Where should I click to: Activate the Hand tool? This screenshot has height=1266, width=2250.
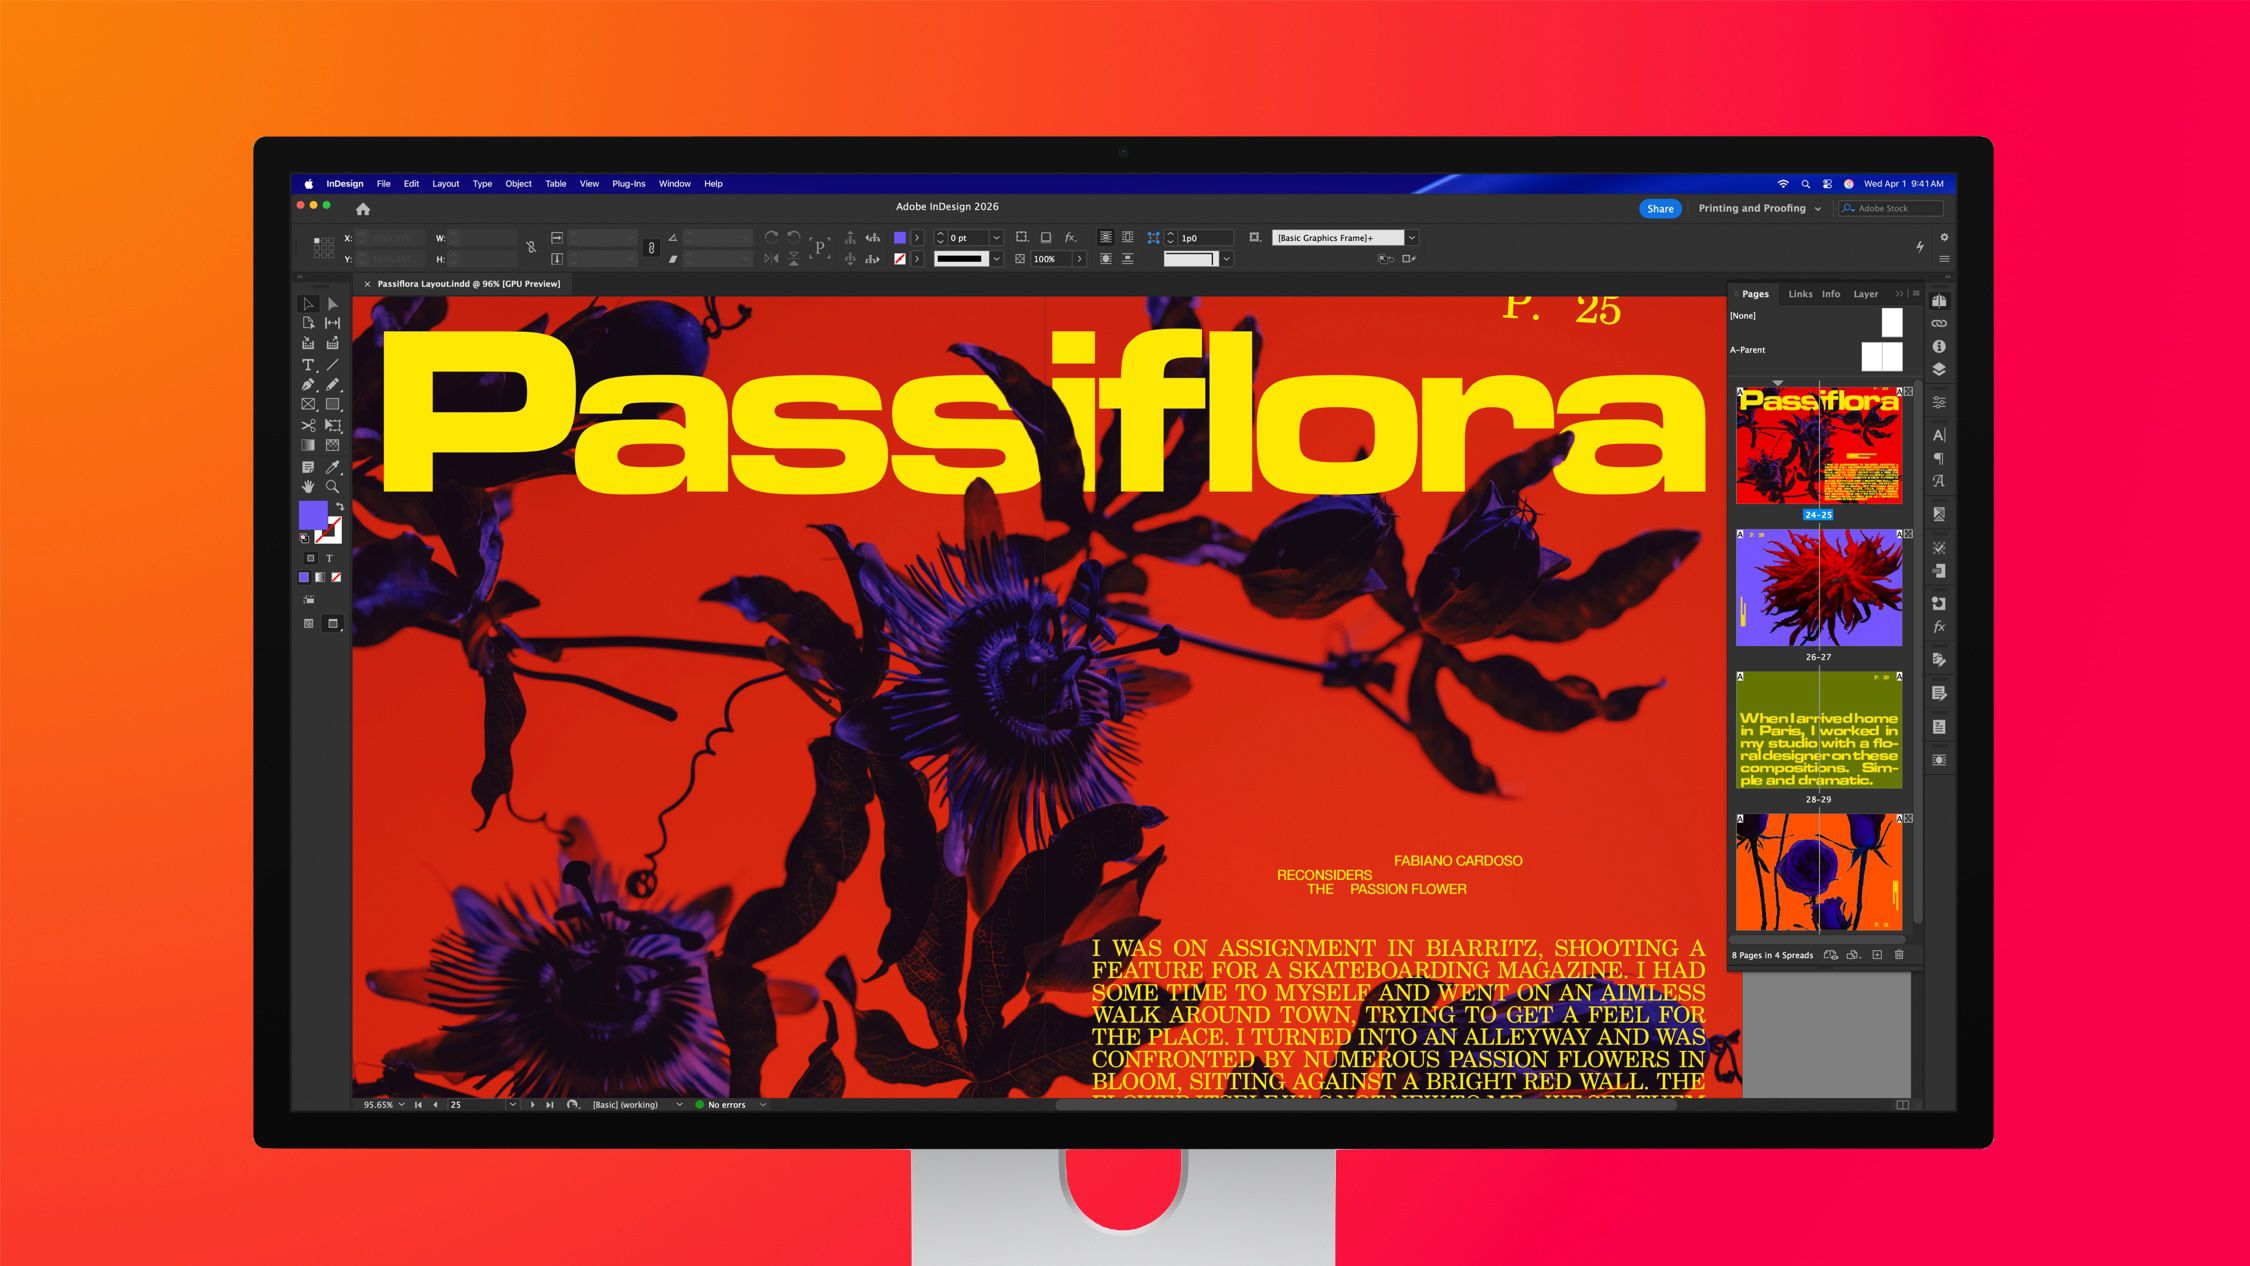308,487
